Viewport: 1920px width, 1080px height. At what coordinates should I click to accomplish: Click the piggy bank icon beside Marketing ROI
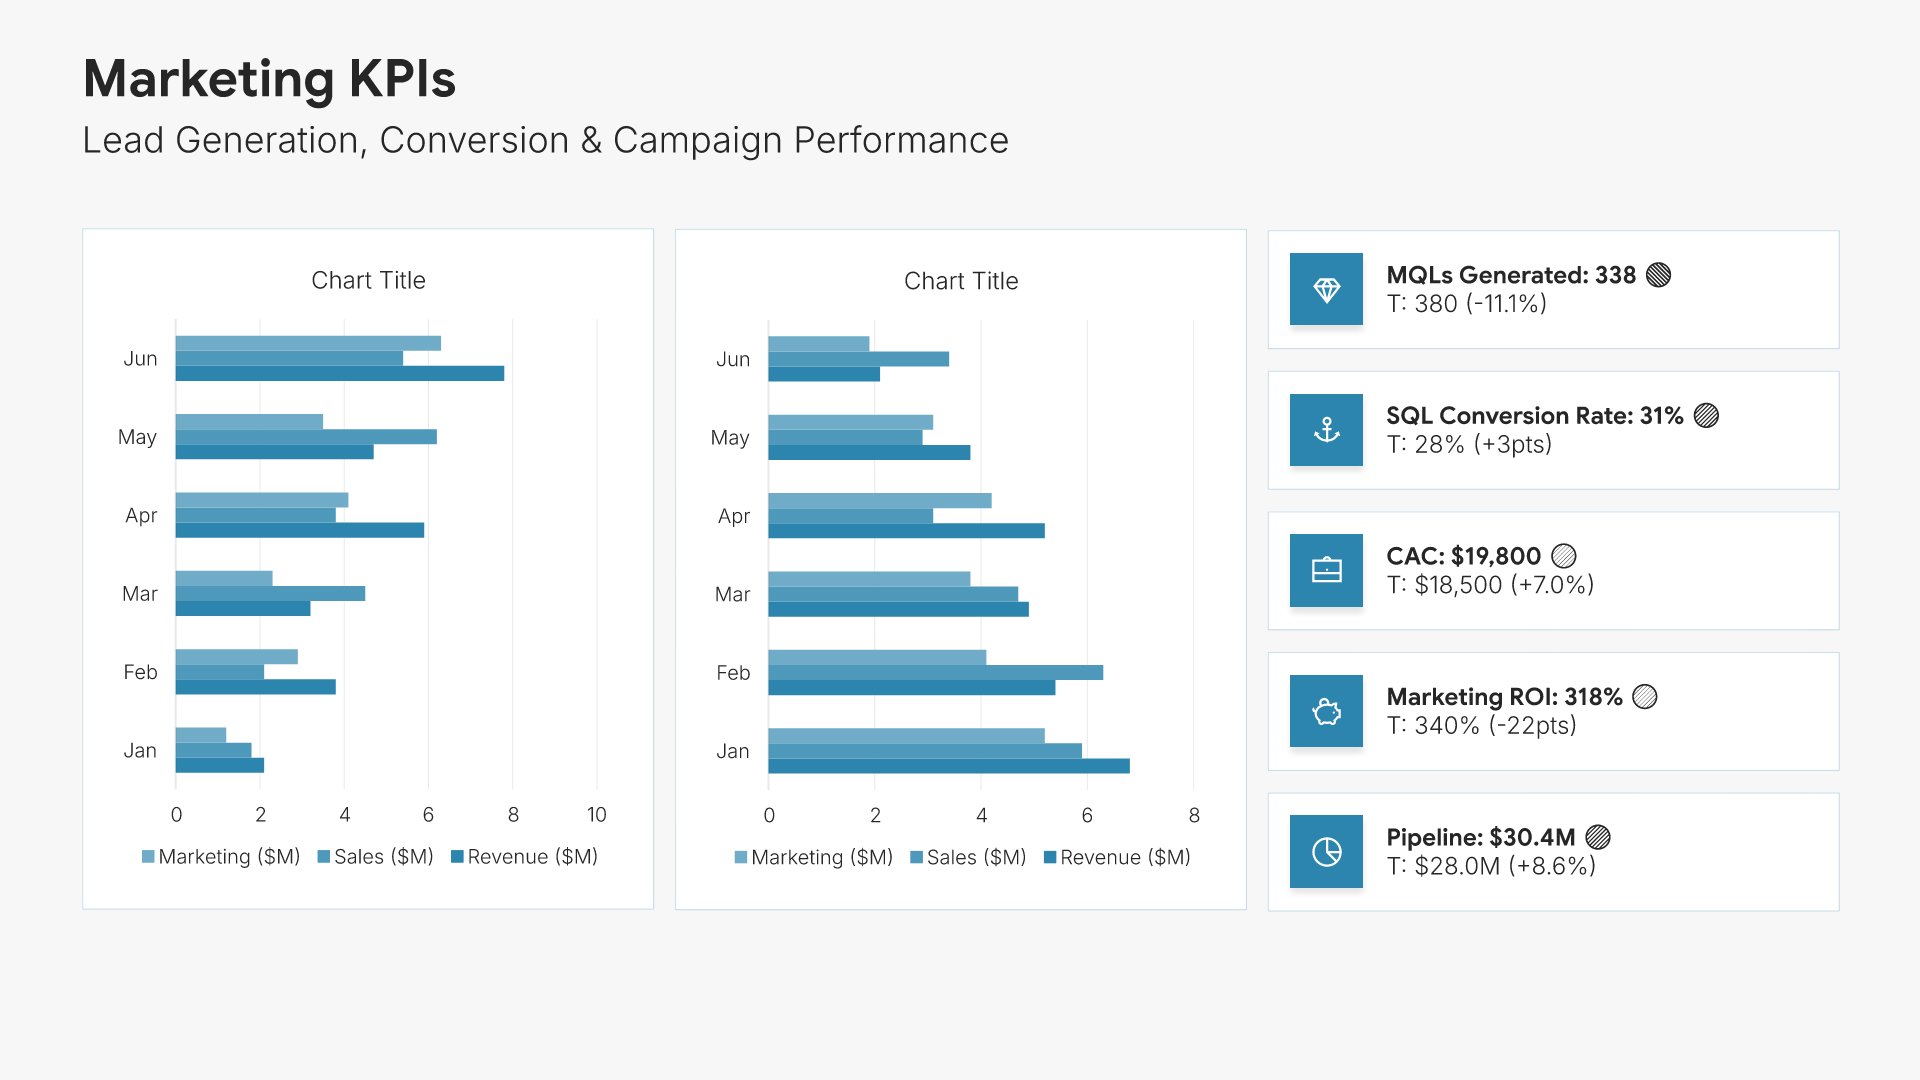(1326, 712)
